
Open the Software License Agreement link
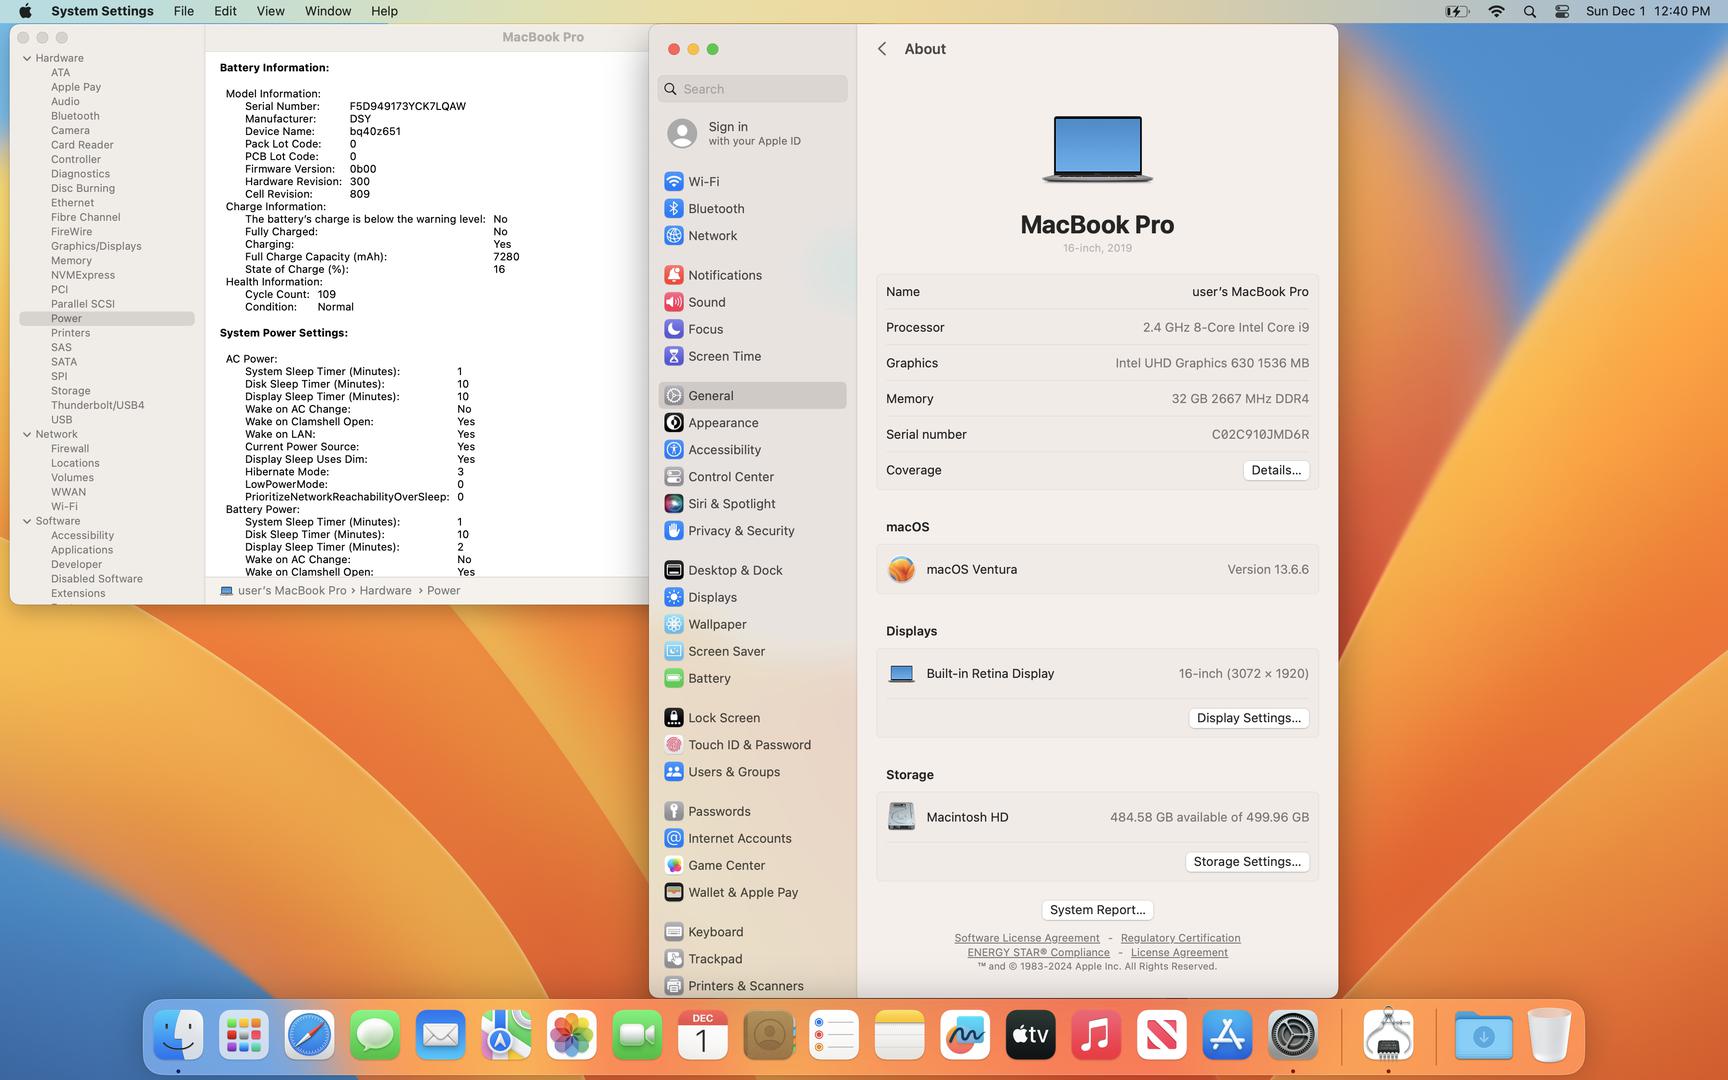[1027, 938]
